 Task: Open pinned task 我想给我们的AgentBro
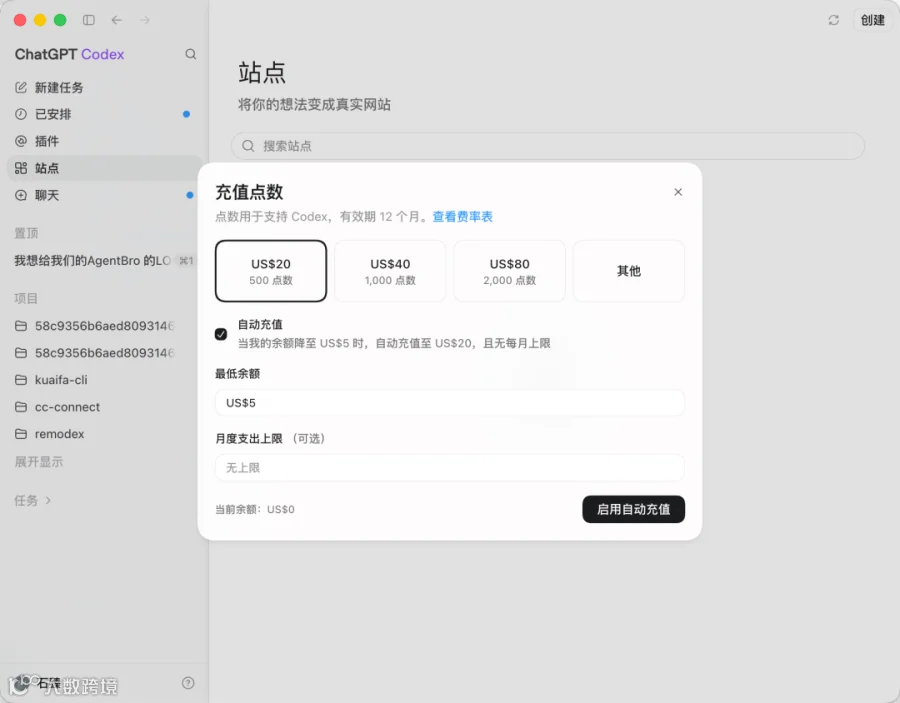tap(104, 261)
